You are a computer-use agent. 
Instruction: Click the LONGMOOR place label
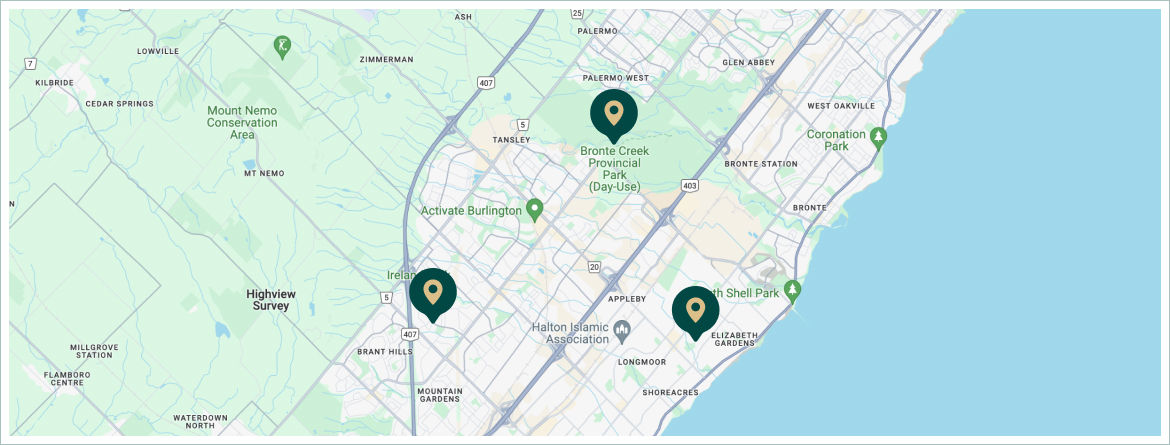tap(642, 362)
